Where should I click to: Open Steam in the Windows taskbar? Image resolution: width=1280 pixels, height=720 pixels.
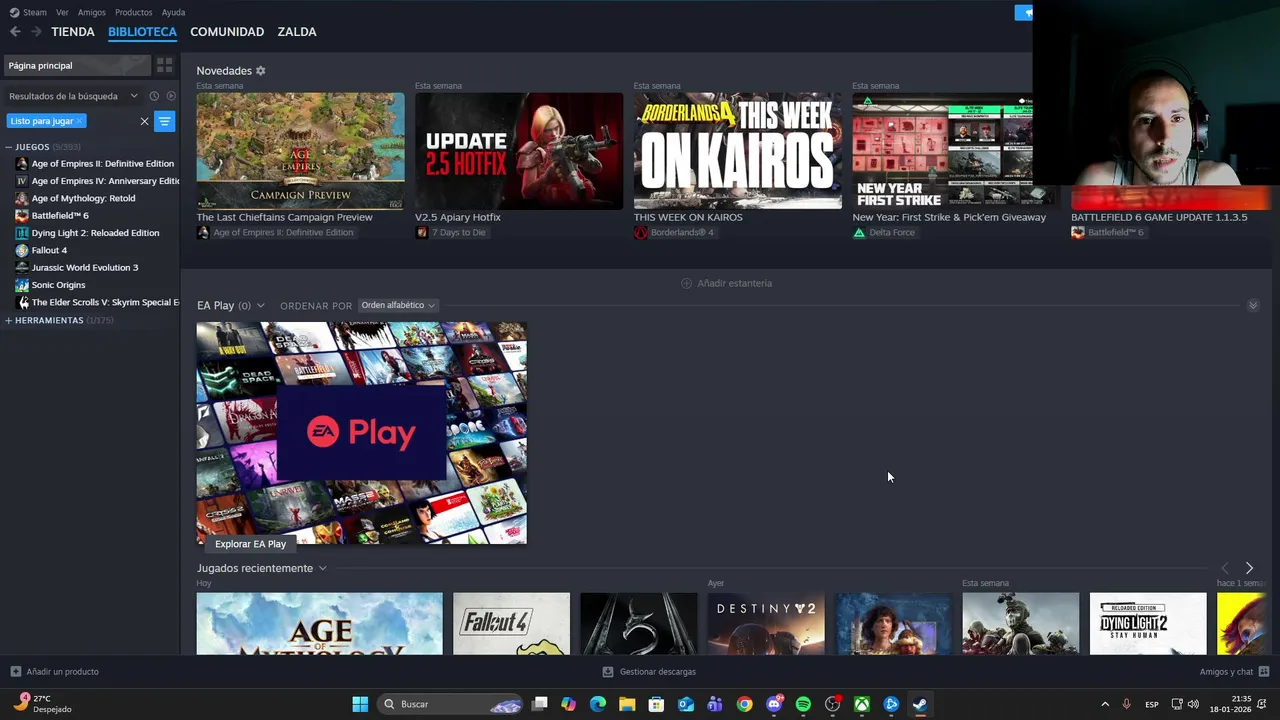click(x=919, y=704)
